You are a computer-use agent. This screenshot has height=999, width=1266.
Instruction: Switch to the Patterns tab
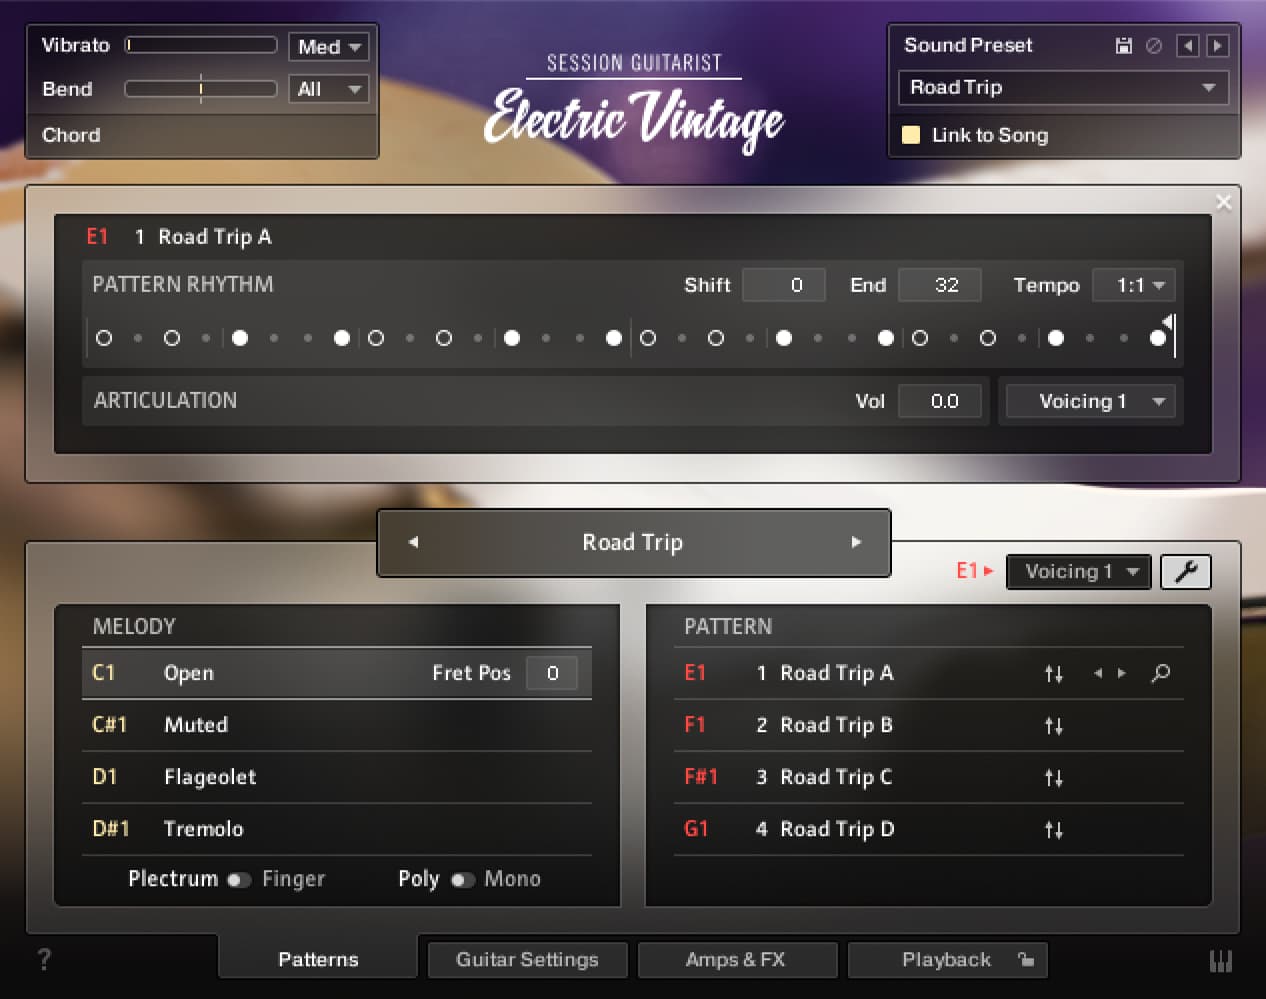coord(318,959)
